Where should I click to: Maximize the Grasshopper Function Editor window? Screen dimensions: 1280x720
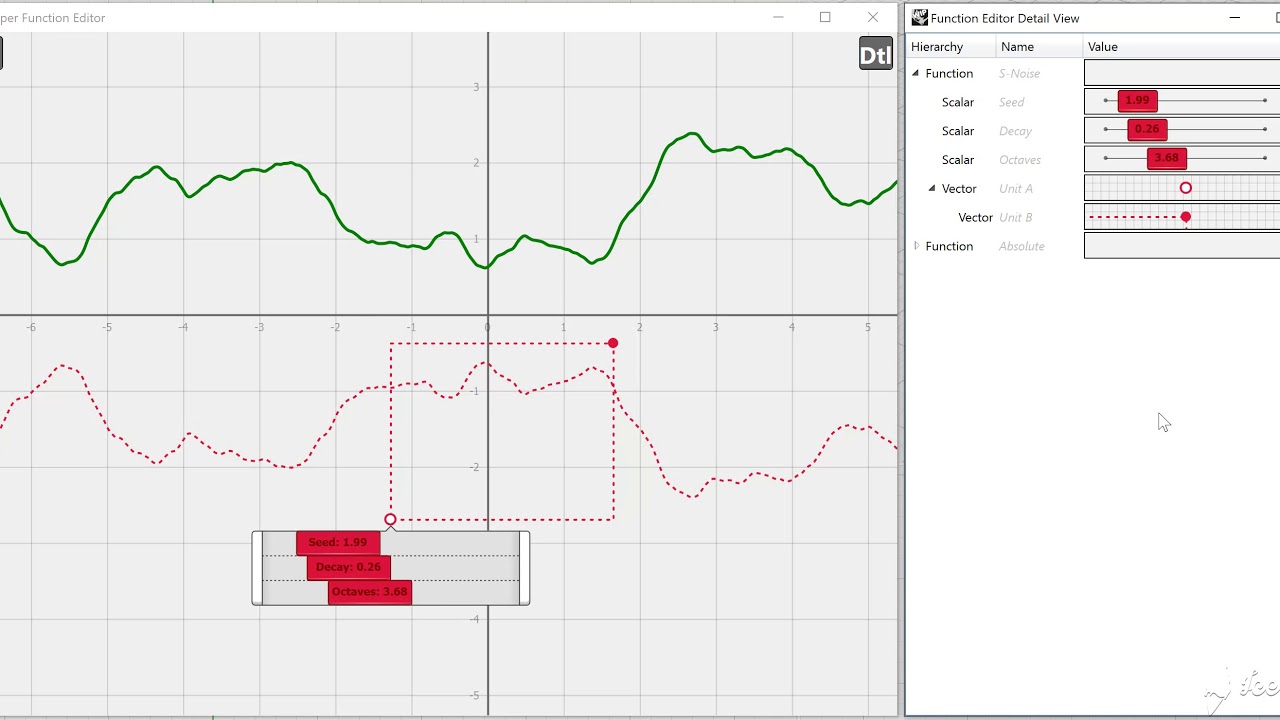click(825, 17)
